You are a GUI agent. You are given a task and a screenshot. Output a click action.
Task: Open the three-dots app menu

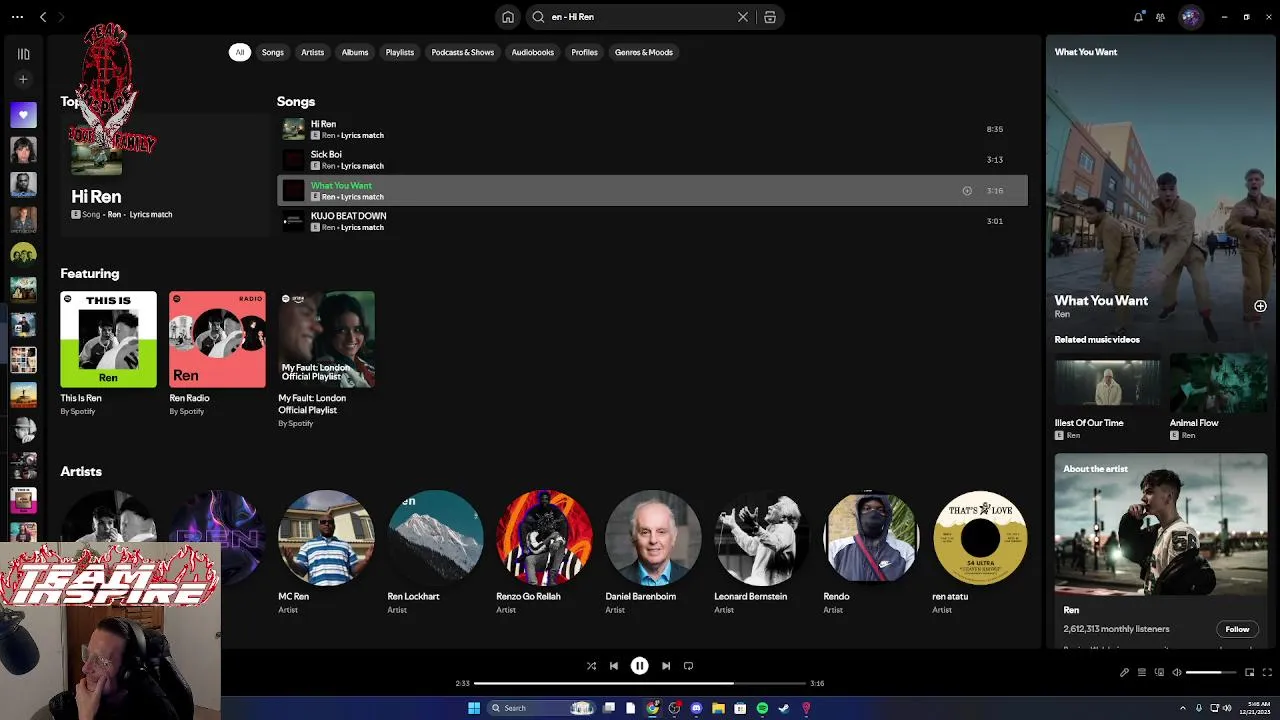click(x=17, y=17)
